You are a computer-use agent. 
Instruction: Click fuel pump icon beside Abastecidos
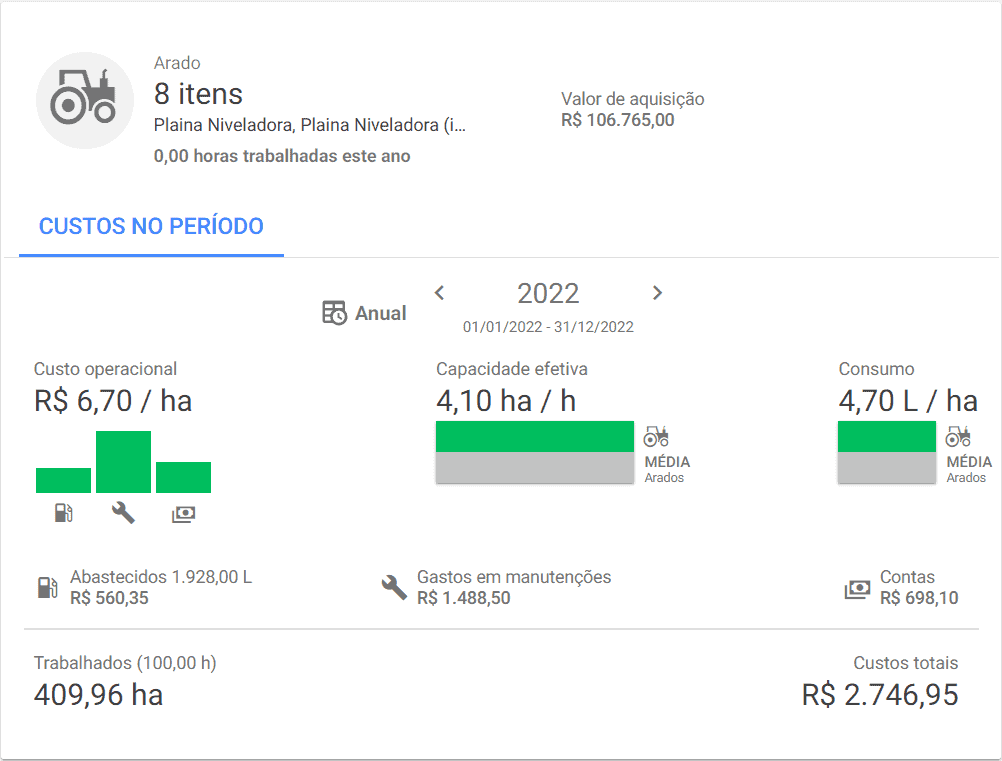pos(48,587)
